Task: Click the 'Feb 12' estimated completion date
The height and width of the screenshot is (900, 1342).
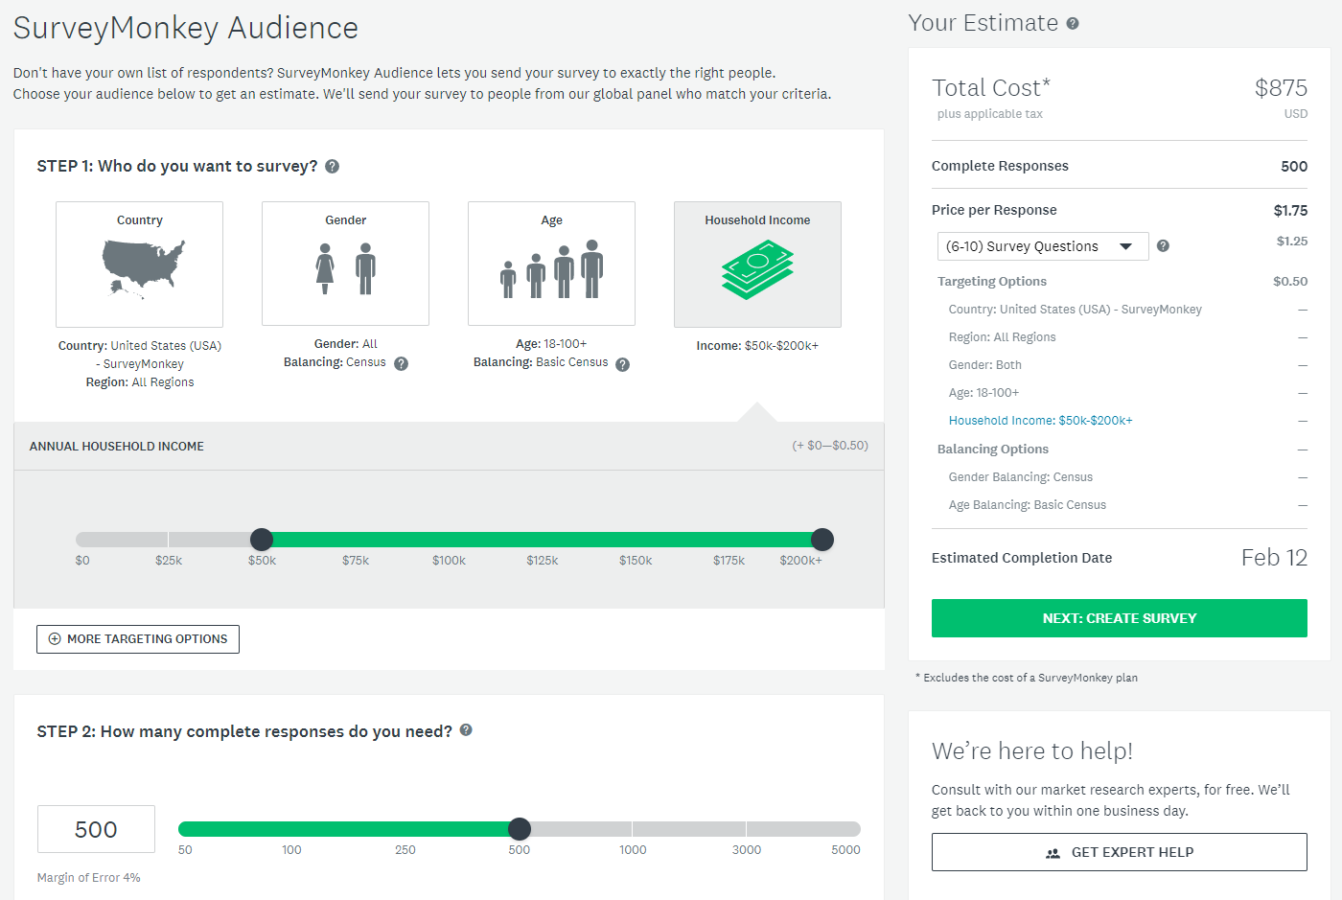Action: pos(1274,558)
